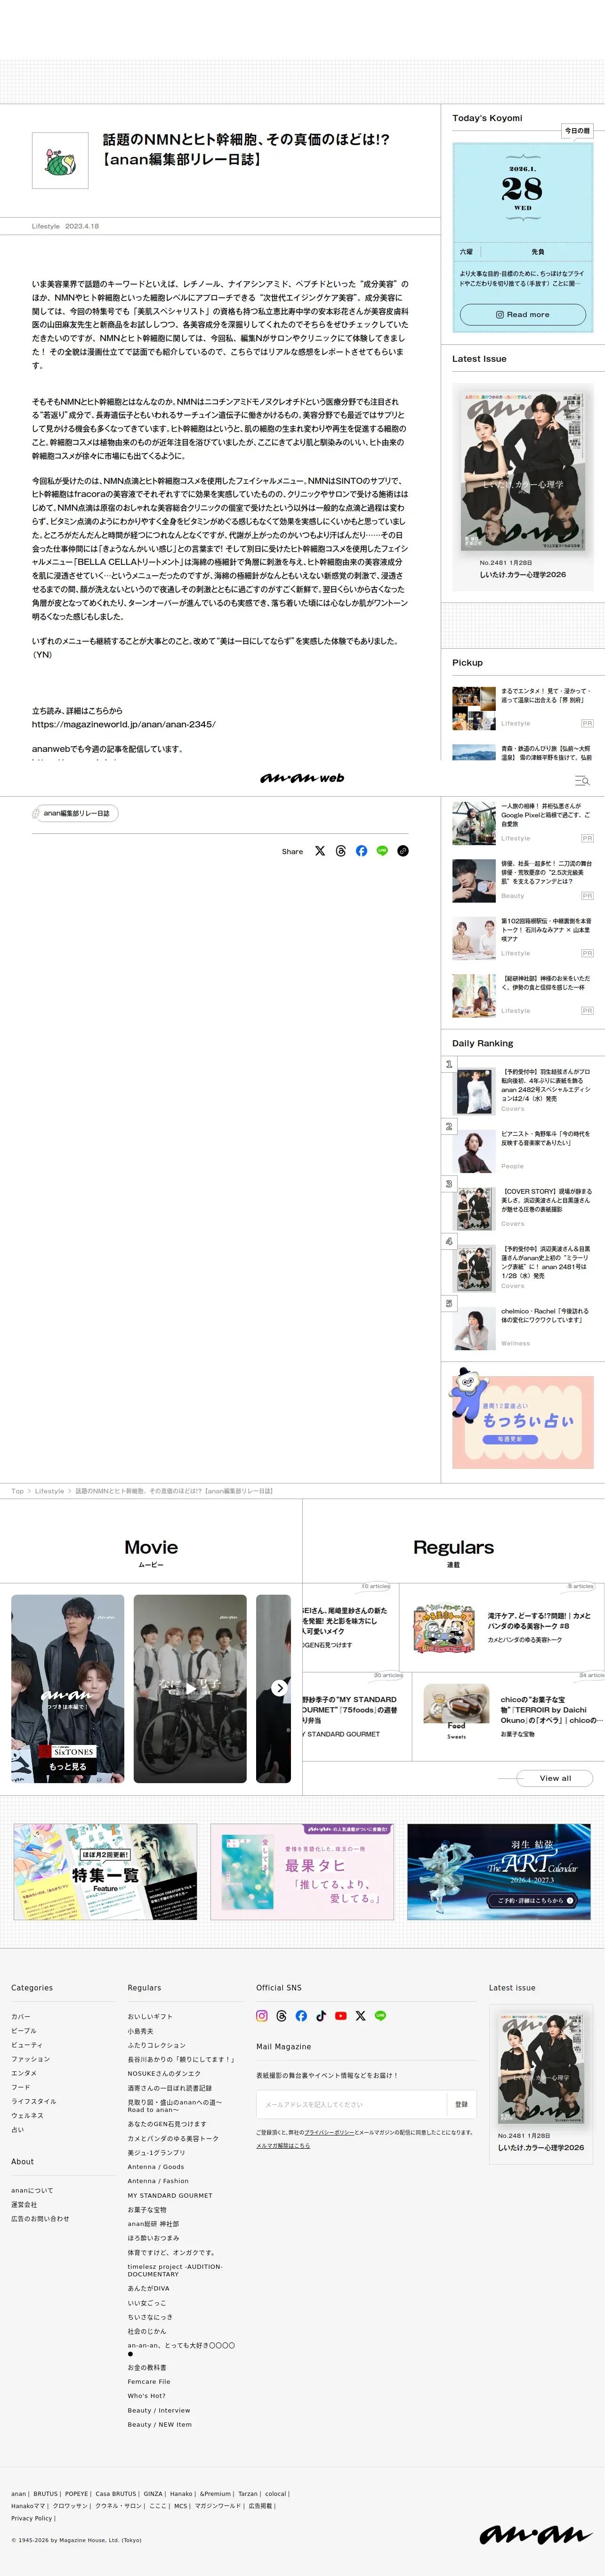Image resolution: width=605 pixels, height=2576 pixels.
Task: Share article on LINE
Action: (382, 851)
